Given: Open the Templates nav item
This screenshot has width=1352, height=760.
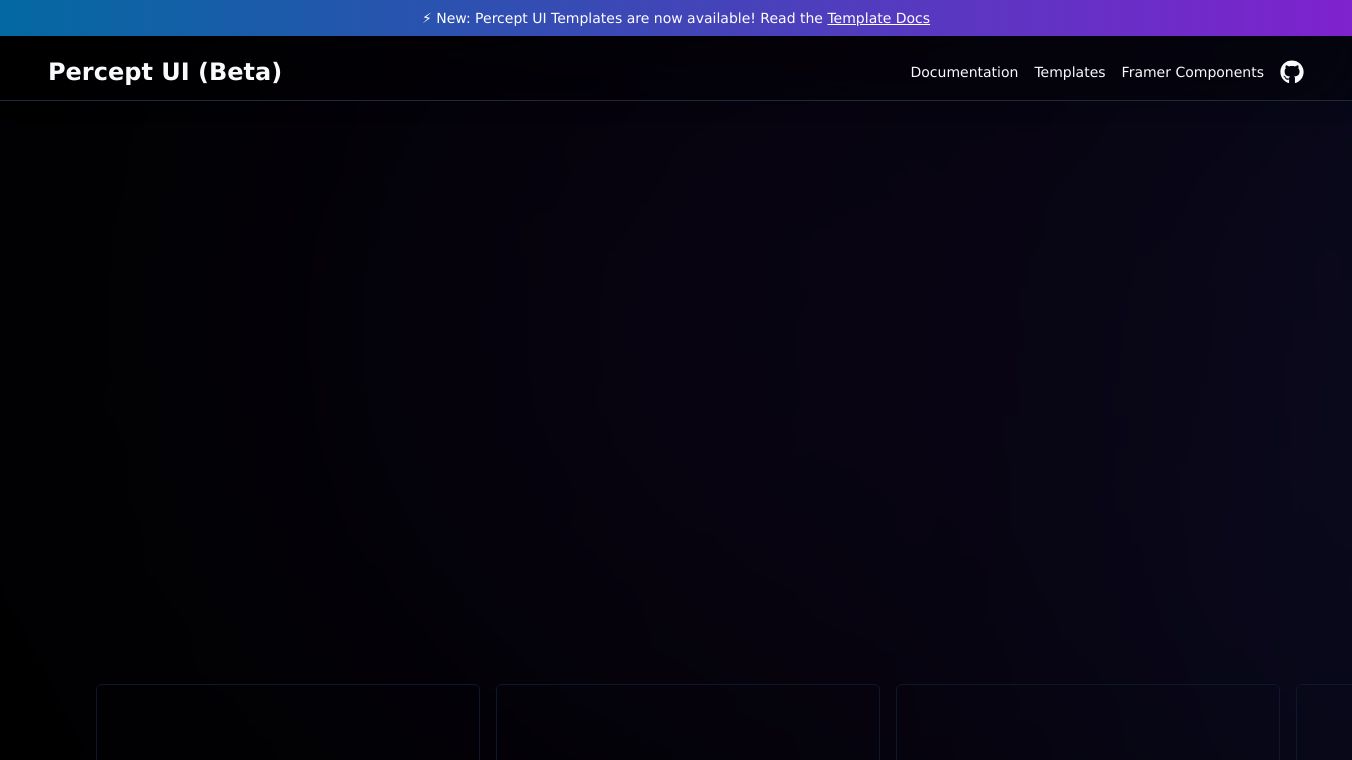Looking at the screenshot, I should pos(1069,72).
